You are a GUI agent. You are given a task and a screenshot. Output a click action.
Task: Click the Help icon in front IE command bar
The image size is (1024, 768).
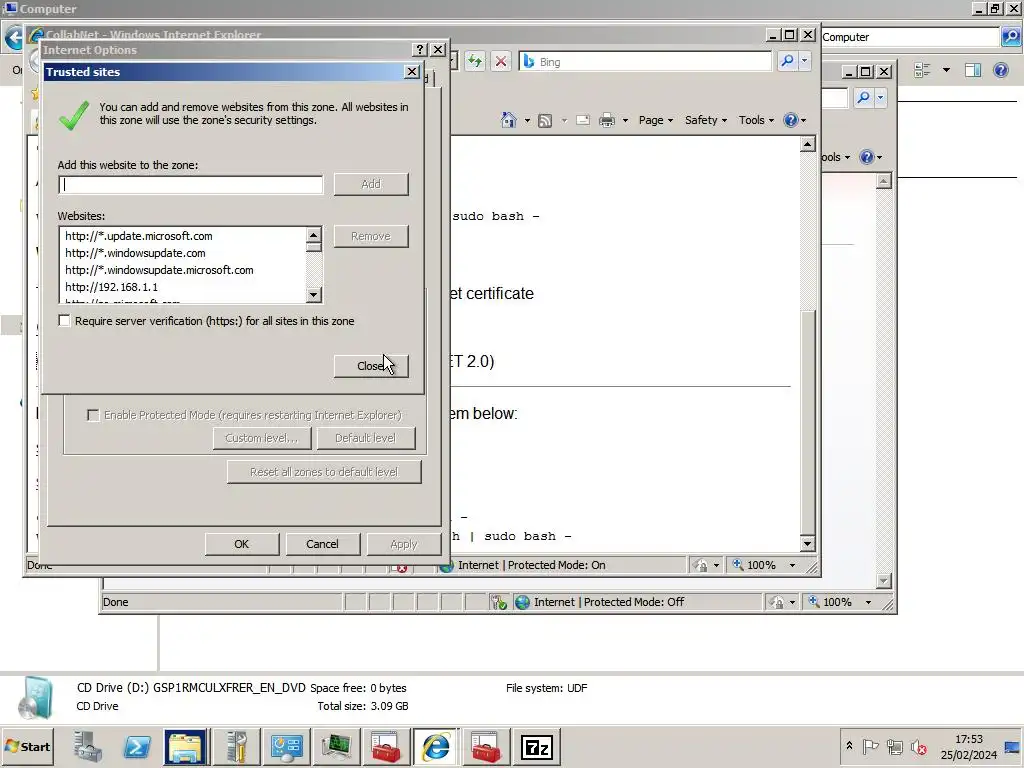[791, 120]
